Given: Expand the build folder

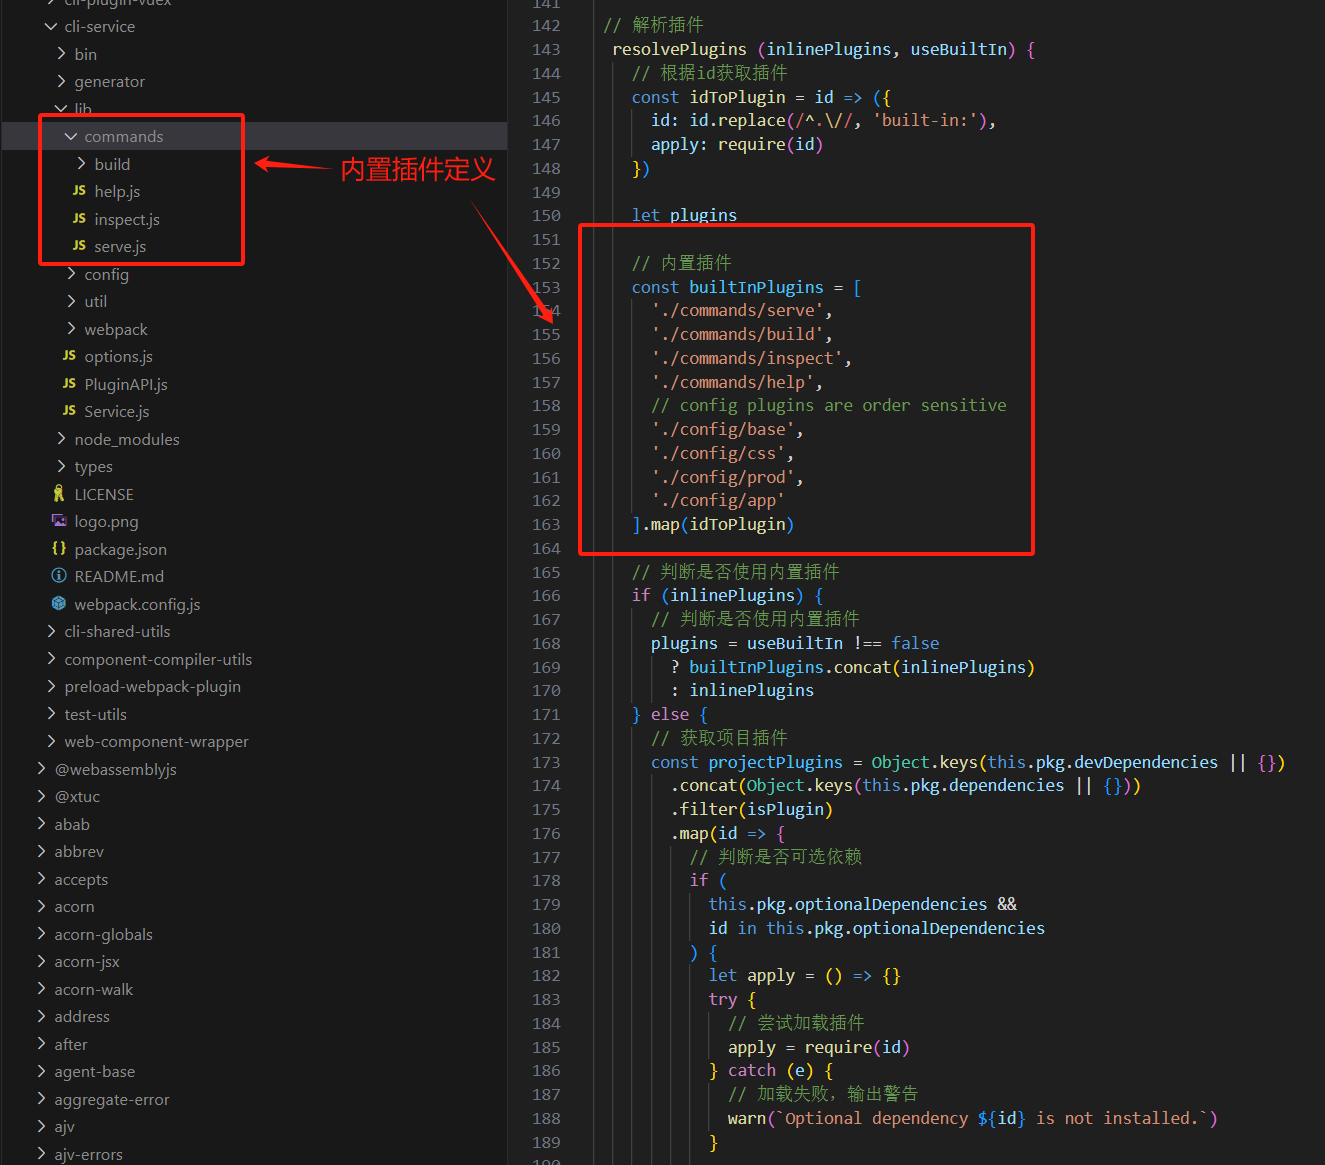Looking at the screenshot, I should (81, 164).
